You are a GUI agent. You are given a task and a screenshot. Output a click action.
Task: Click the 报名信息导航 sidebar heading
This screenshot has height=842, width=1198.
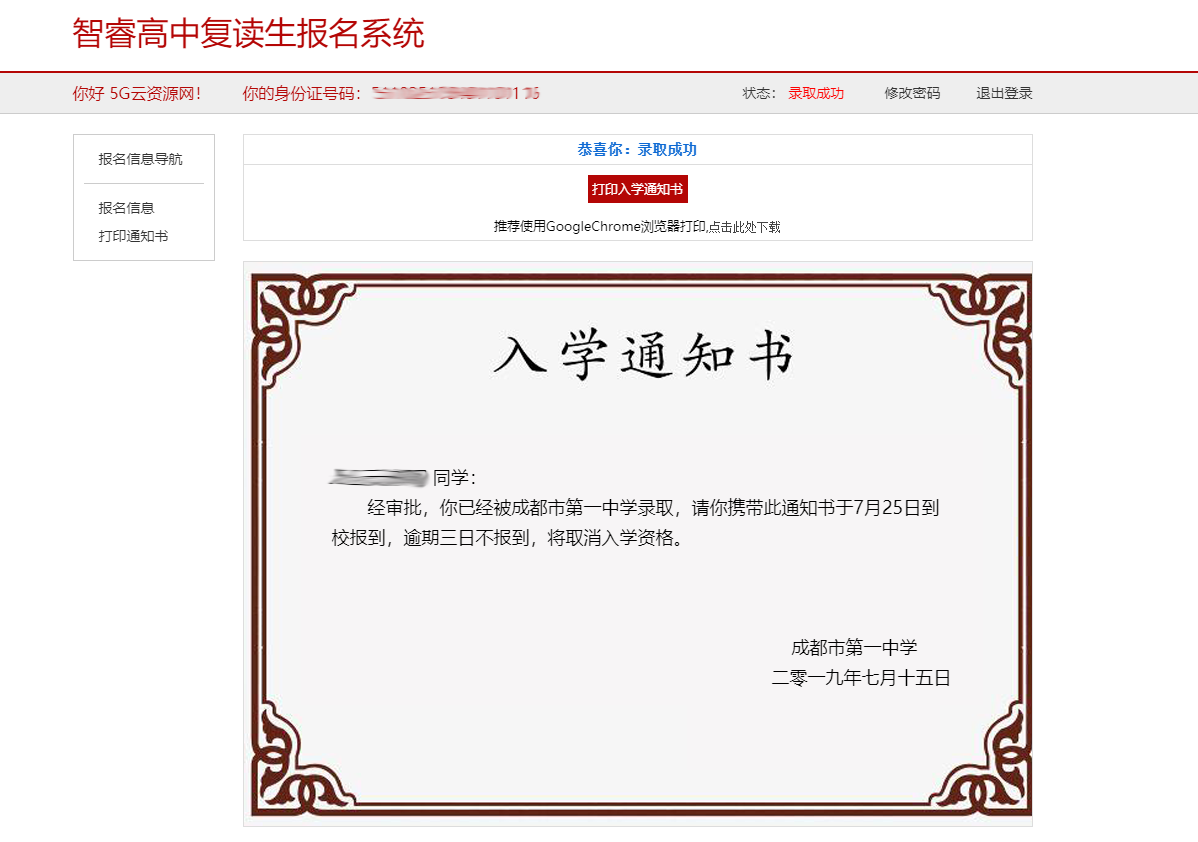[x=140, y=159]
